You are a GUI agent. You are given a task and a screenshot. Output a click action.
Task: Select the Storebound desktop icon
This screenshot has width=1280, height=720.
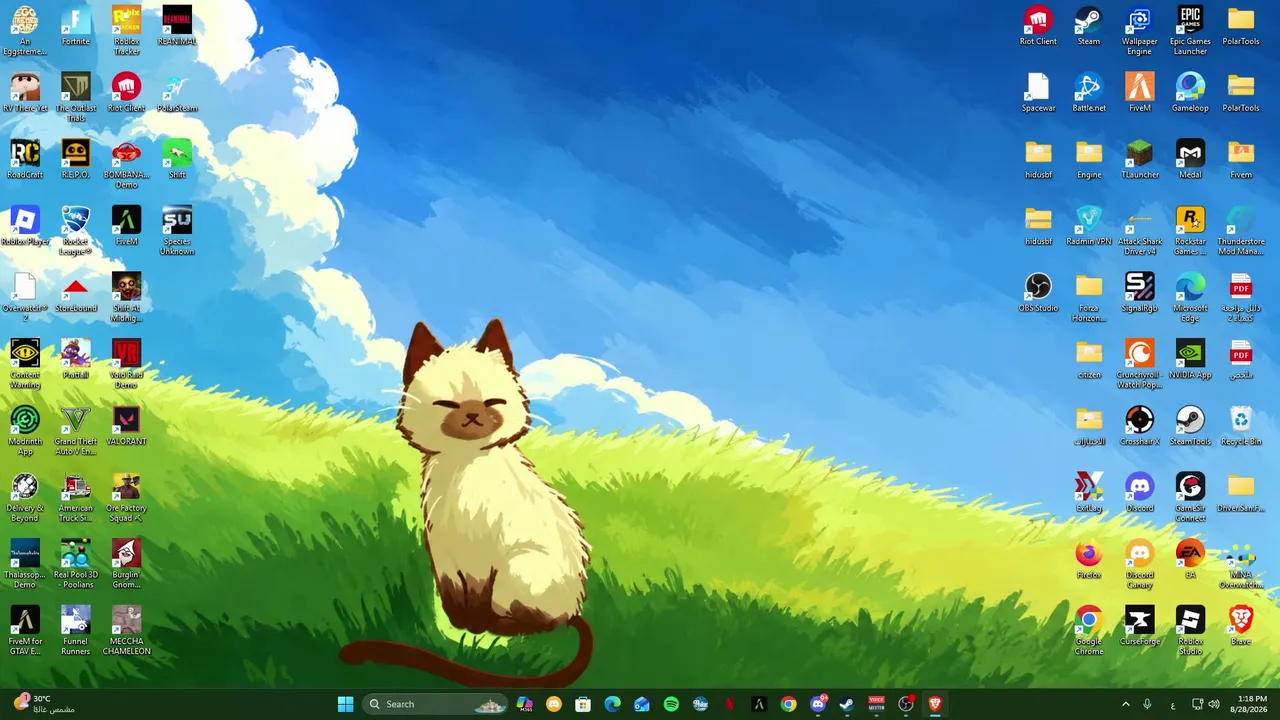(x=76, y=293)
